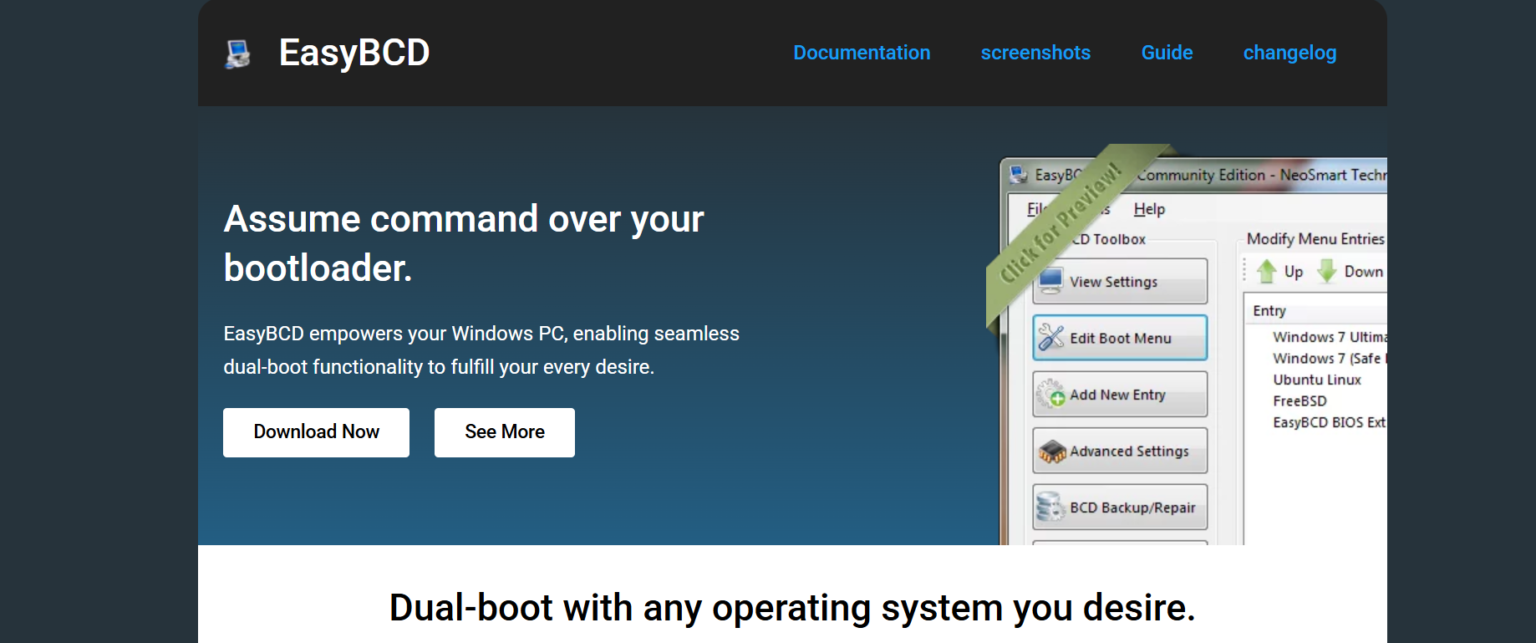Click the Edit Boot Menu tools icon
Viewport: 1536px width, 643px height.
pyautogui.click(x=1051, y=338)
